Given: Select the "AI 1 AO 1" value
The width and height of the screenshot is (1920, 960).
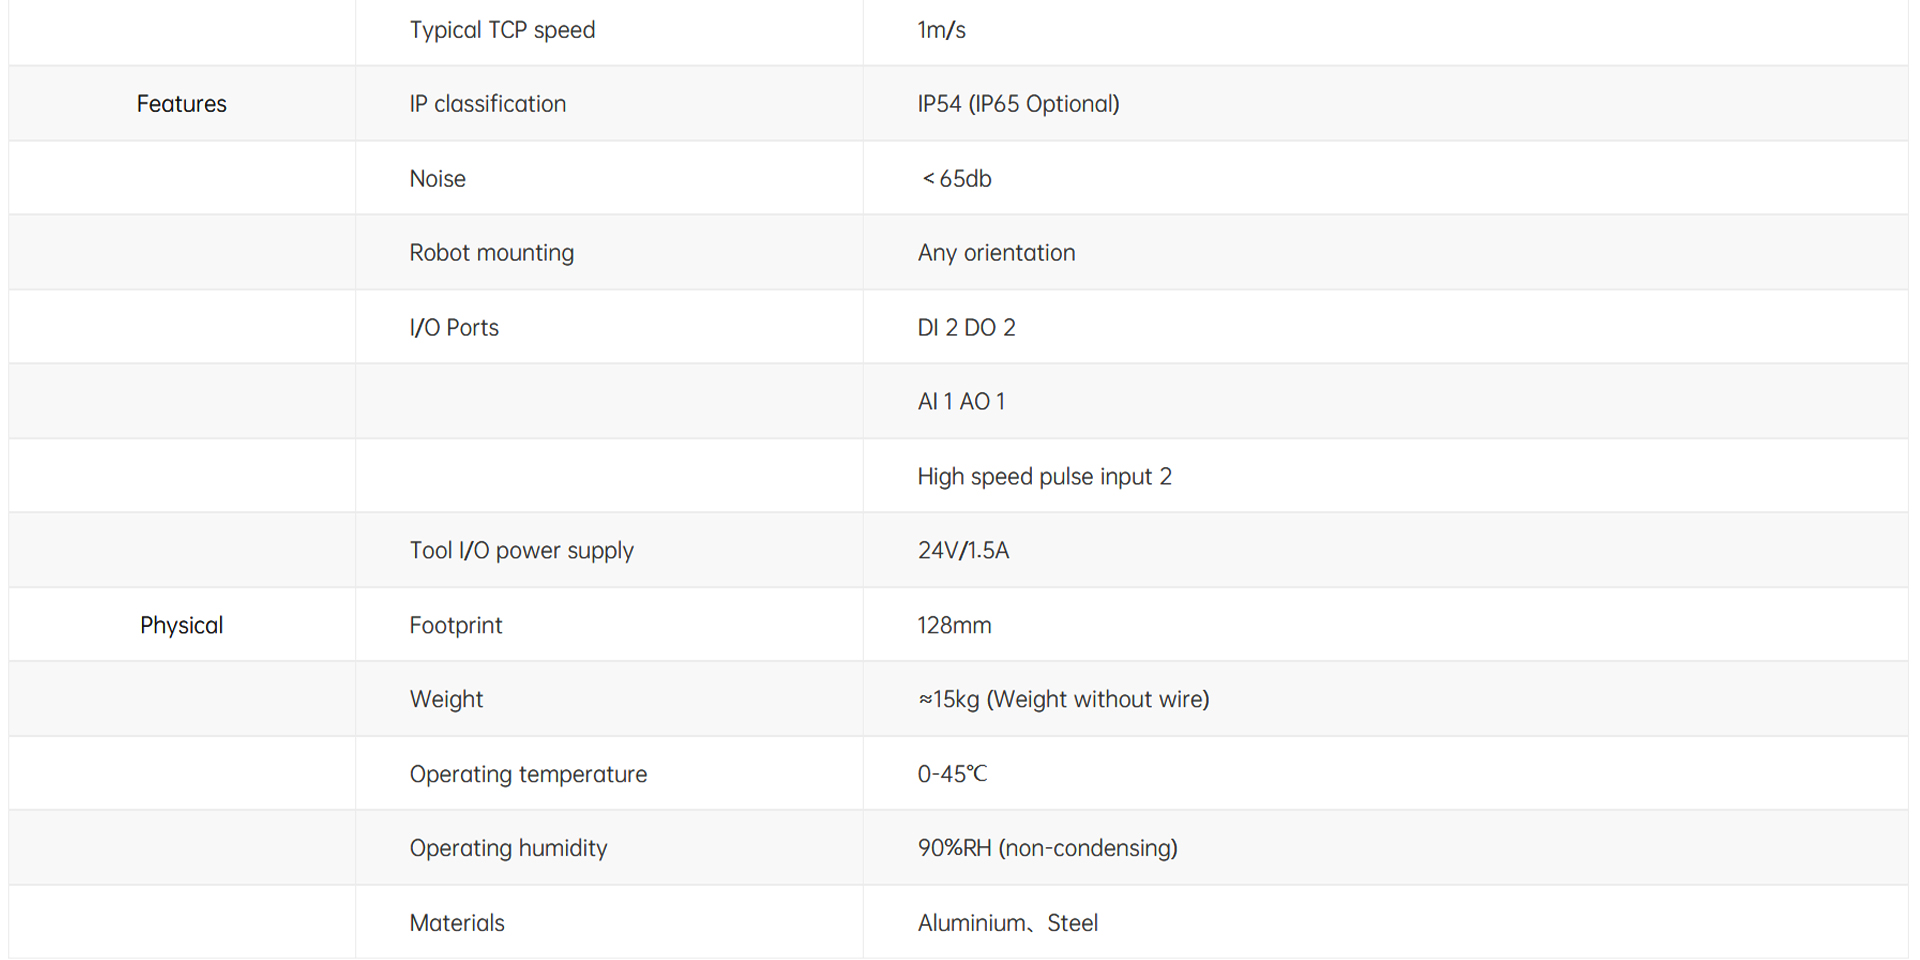Looking at the screenshot, I should [961, 402].
